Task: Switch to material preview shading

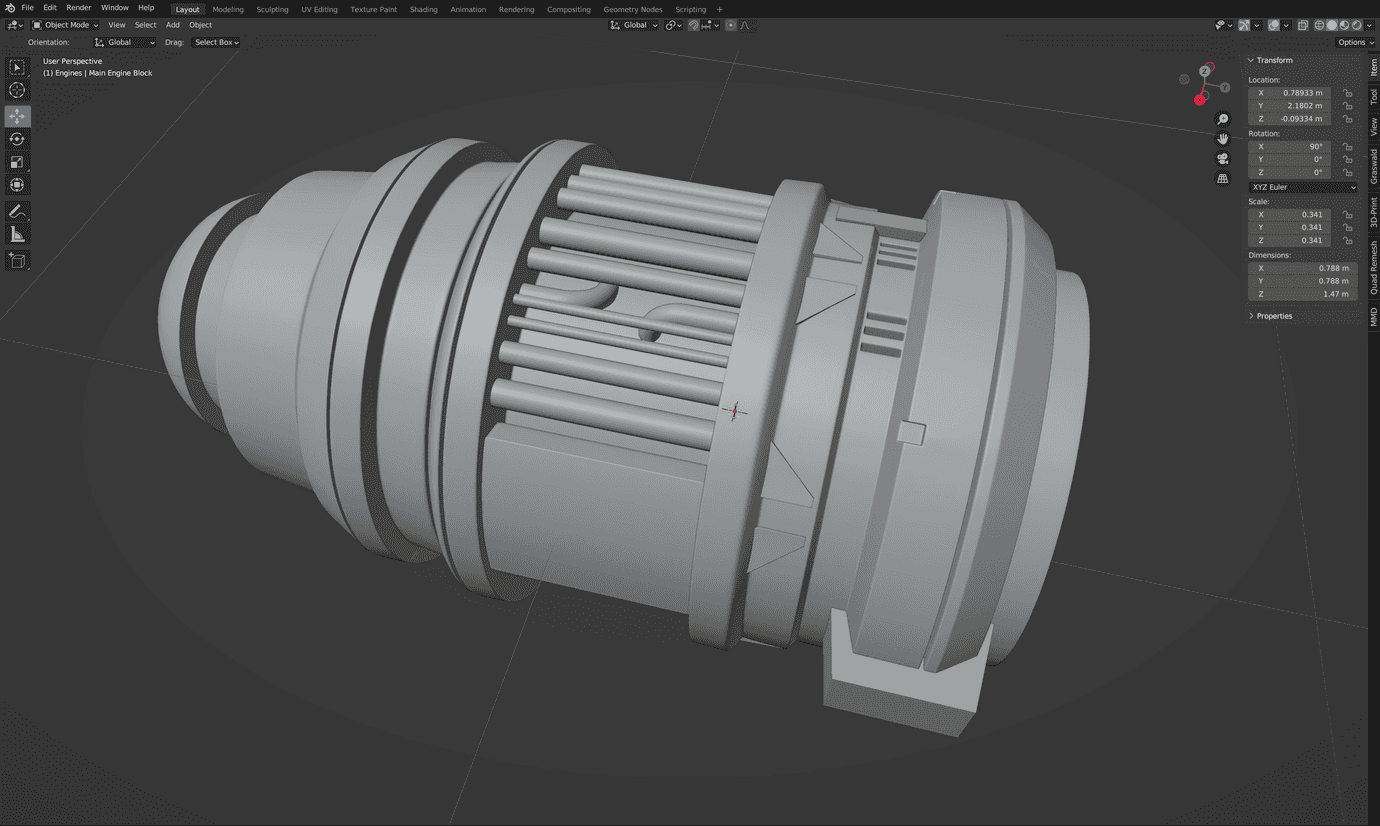Action: 1343,25
